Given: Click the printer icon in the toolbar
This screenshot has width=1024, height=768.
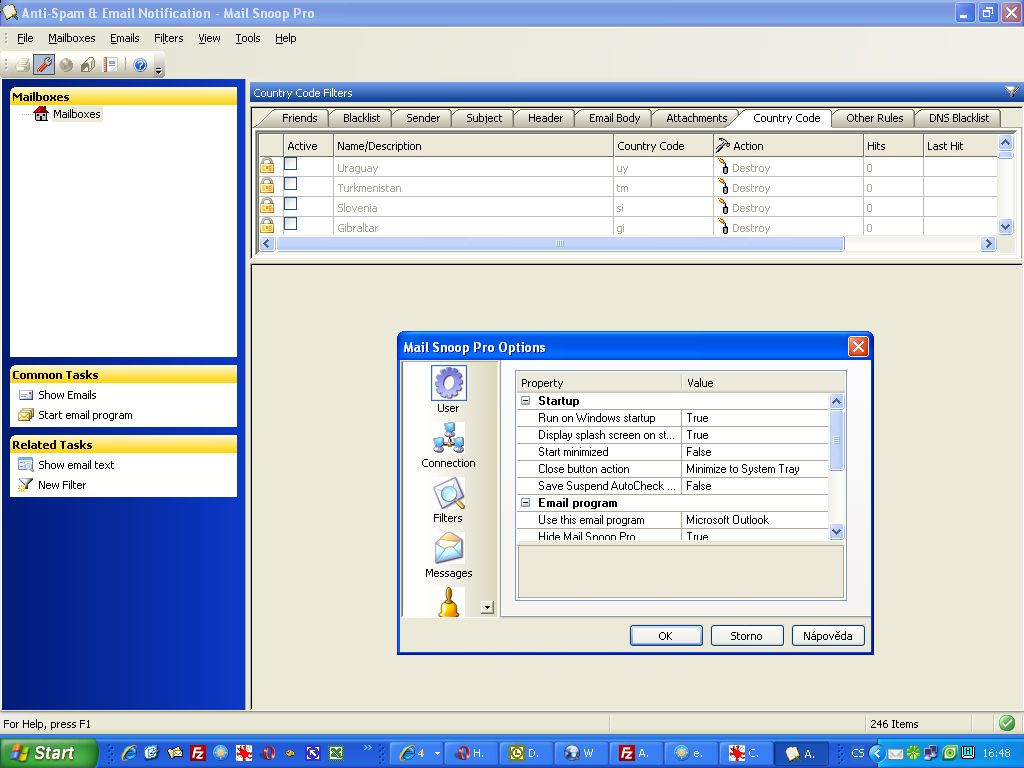Looking at the screenshot, I should pyautogui.click(x=22, y=65).
